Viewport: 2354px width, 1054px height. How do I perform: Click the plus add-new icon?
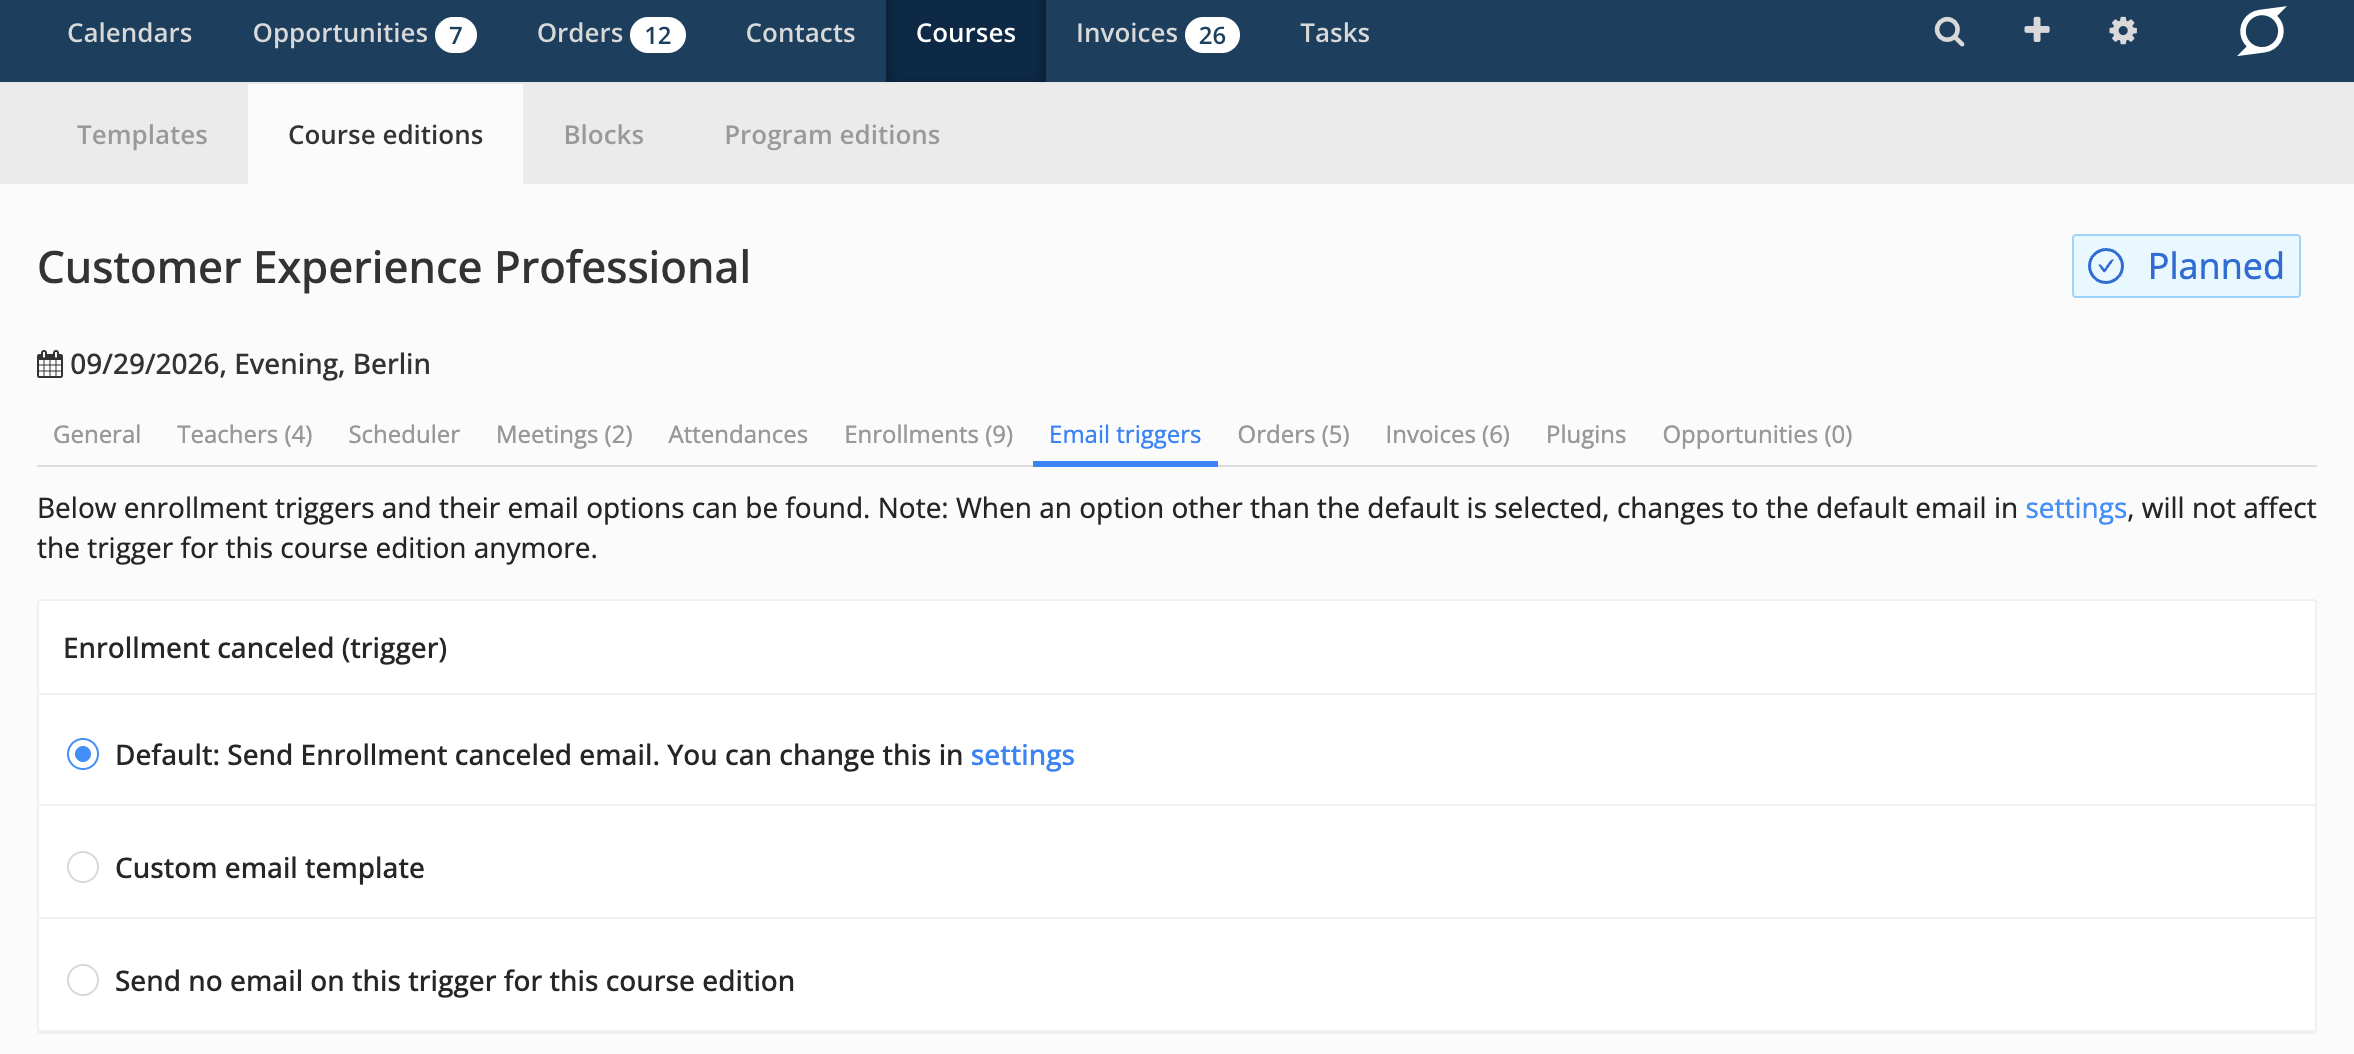point(2036,31)
